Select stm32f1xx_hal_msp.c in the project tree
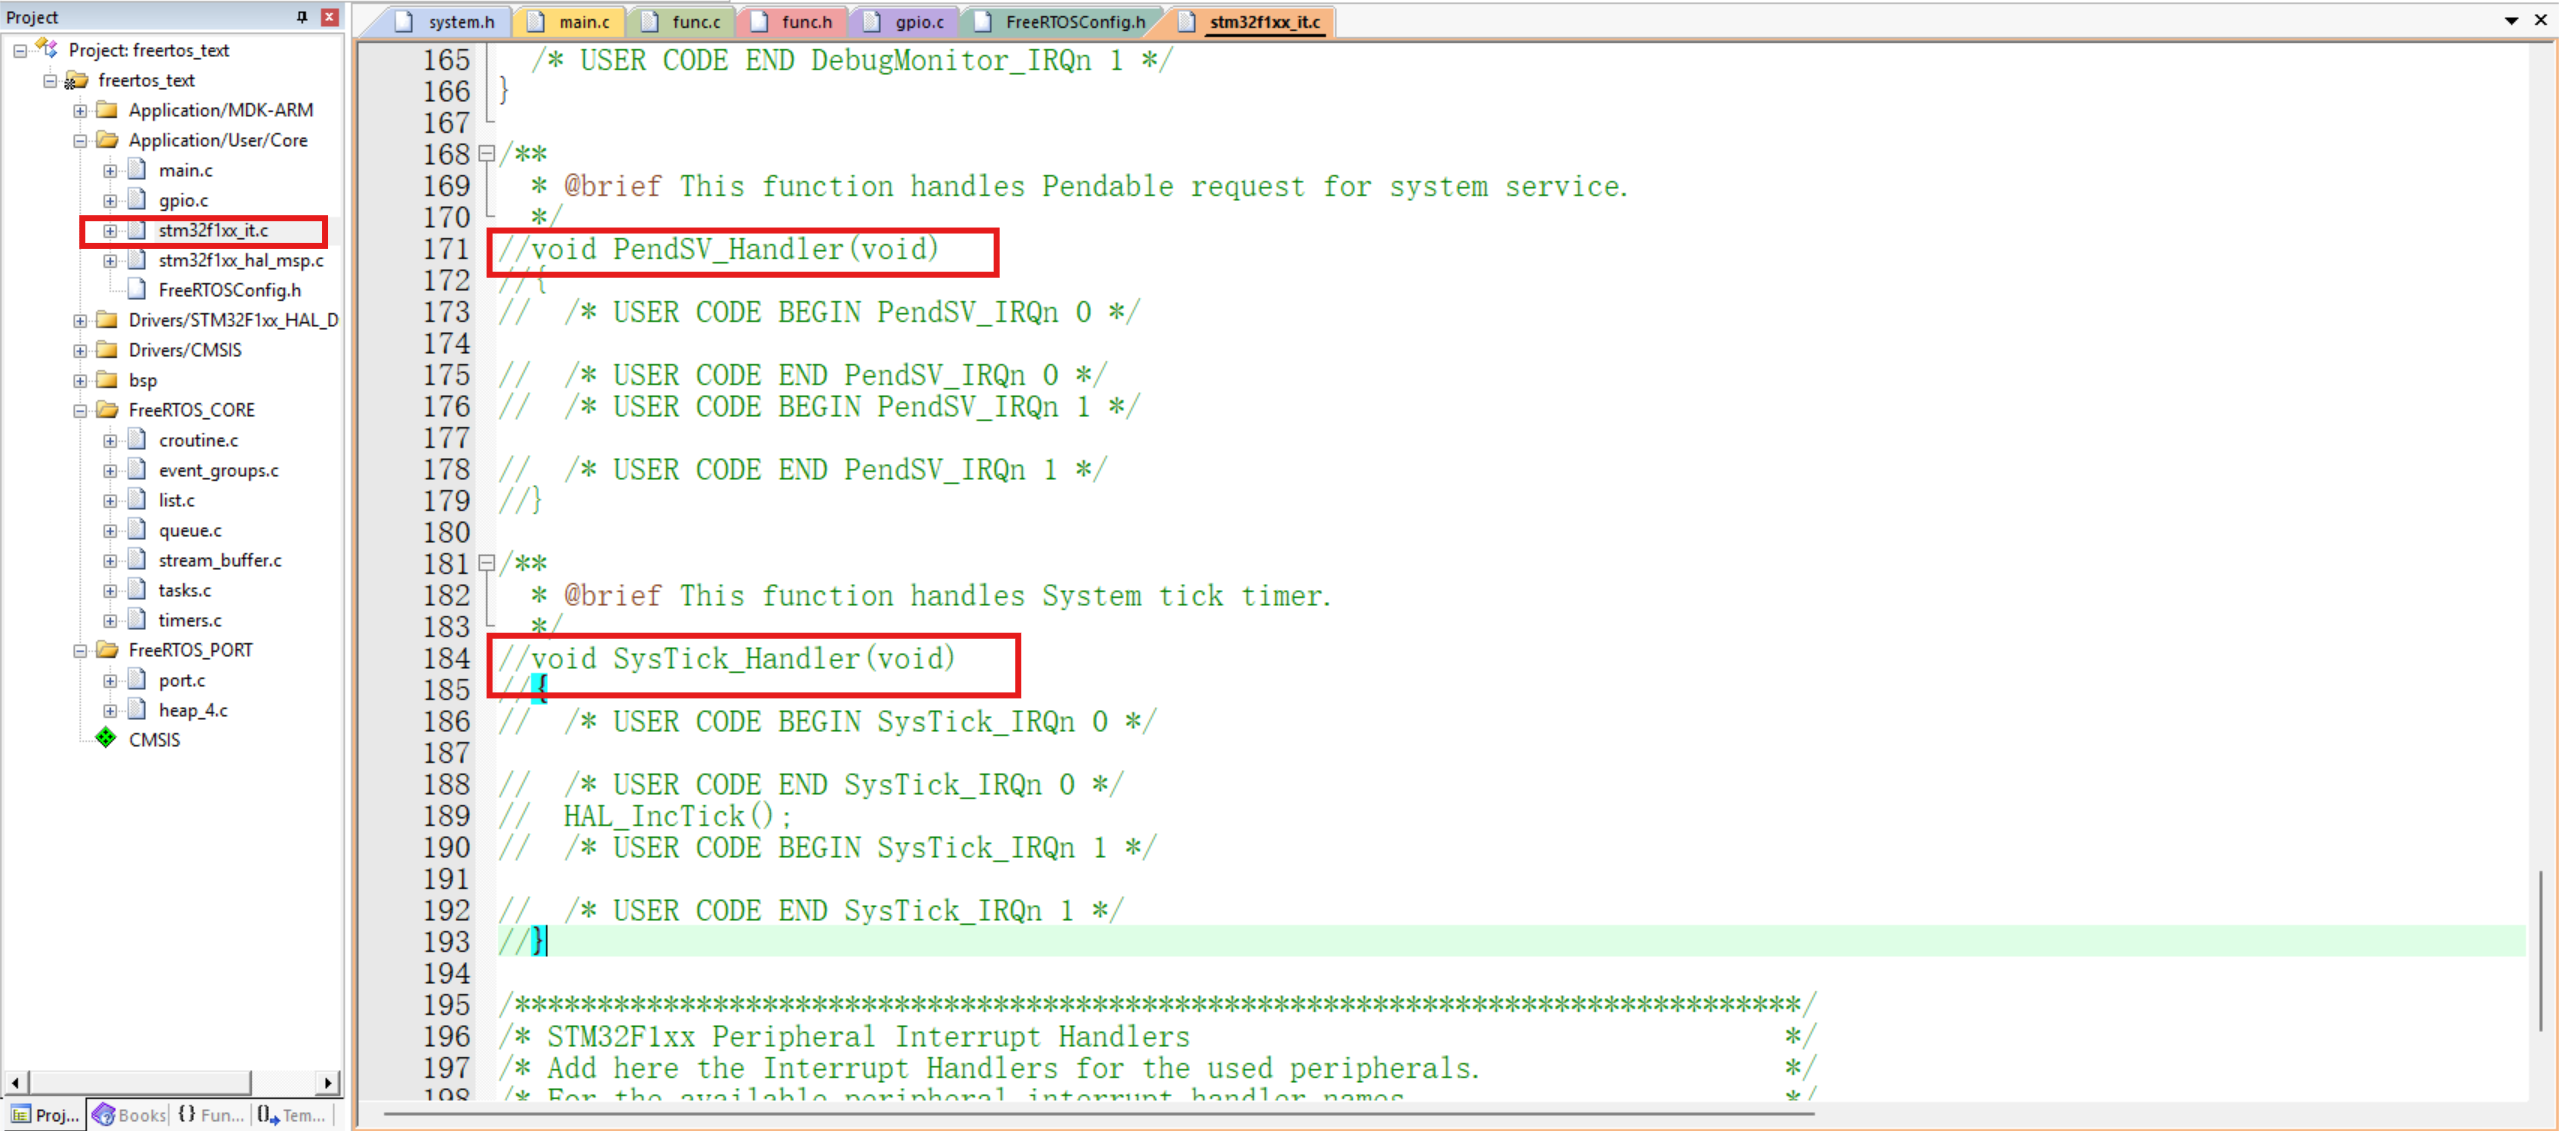 (240, 260)
